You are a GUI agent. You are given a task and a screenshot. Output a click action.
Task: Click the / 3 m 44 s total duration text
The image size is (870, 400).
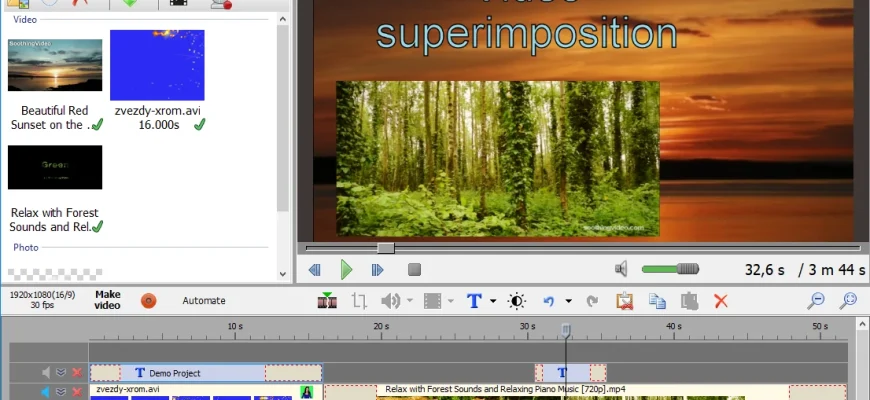832,270
